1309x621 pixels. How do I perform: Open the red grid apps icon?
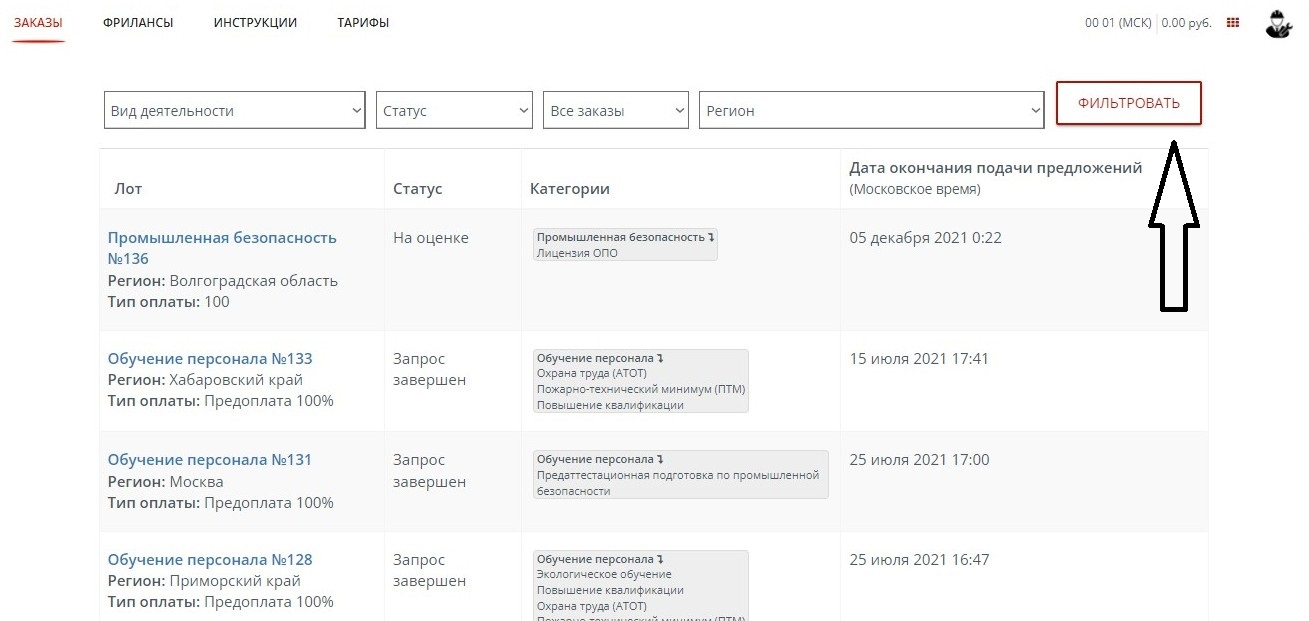tap(1233, 23)
